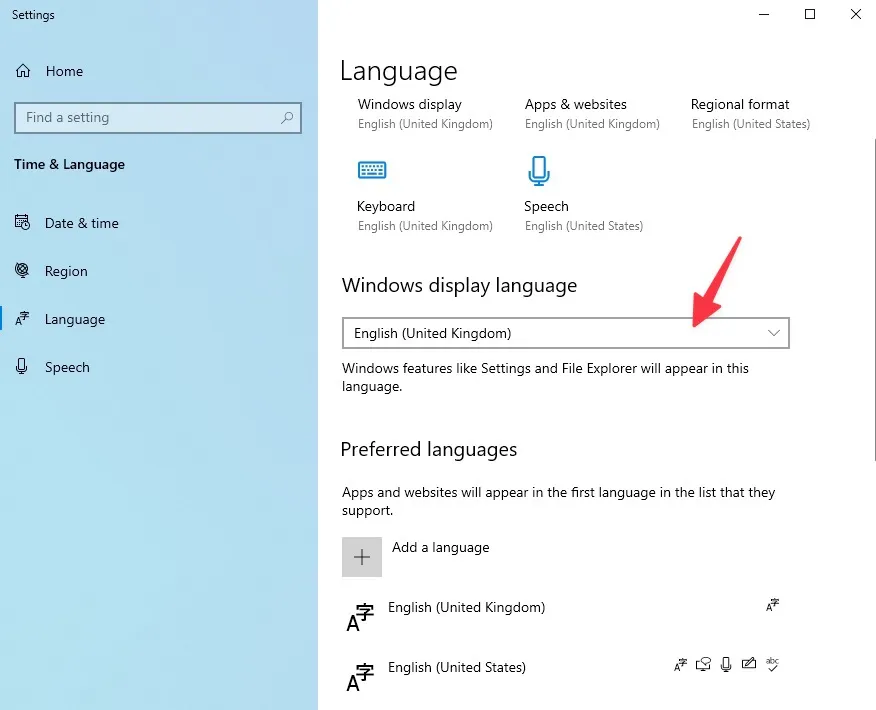This screenshot has width=876, height=710.
Task: Click the Speech microphone icon in sidebar
Action: (22, 366)
